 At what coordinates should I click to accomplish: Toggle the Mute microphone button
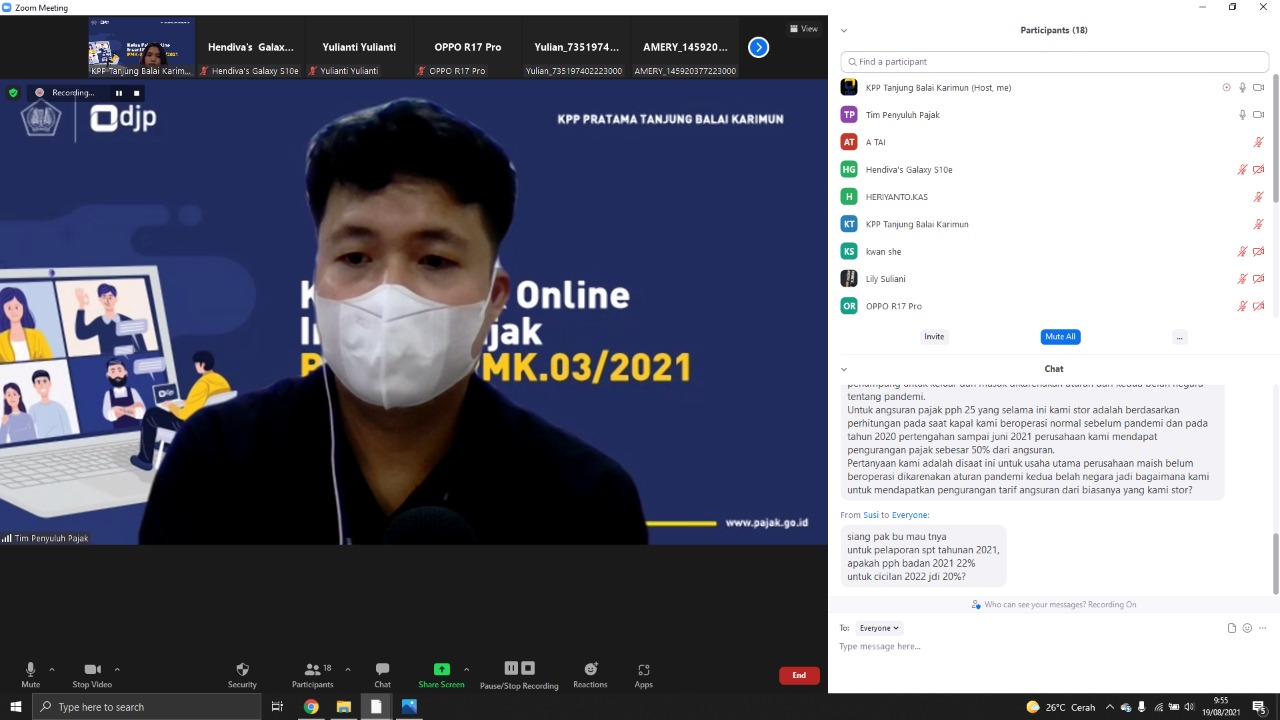tap(30, 669)
